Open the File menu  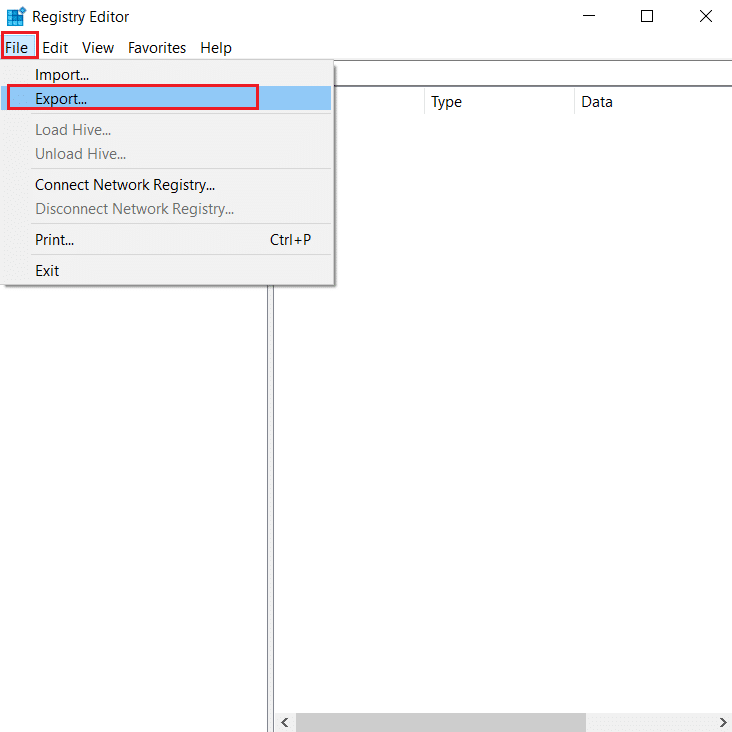pos(19,47)
